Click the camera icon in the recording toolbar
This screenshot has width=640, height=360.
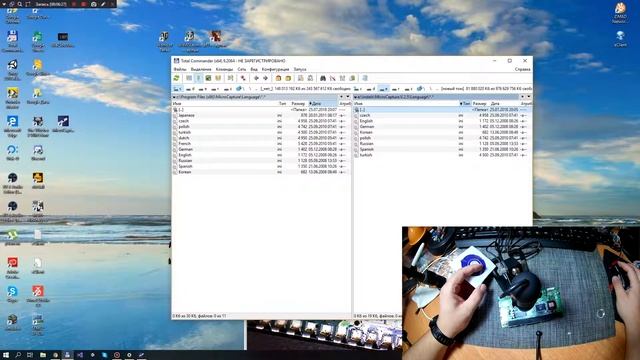click(x=93, y=4)
